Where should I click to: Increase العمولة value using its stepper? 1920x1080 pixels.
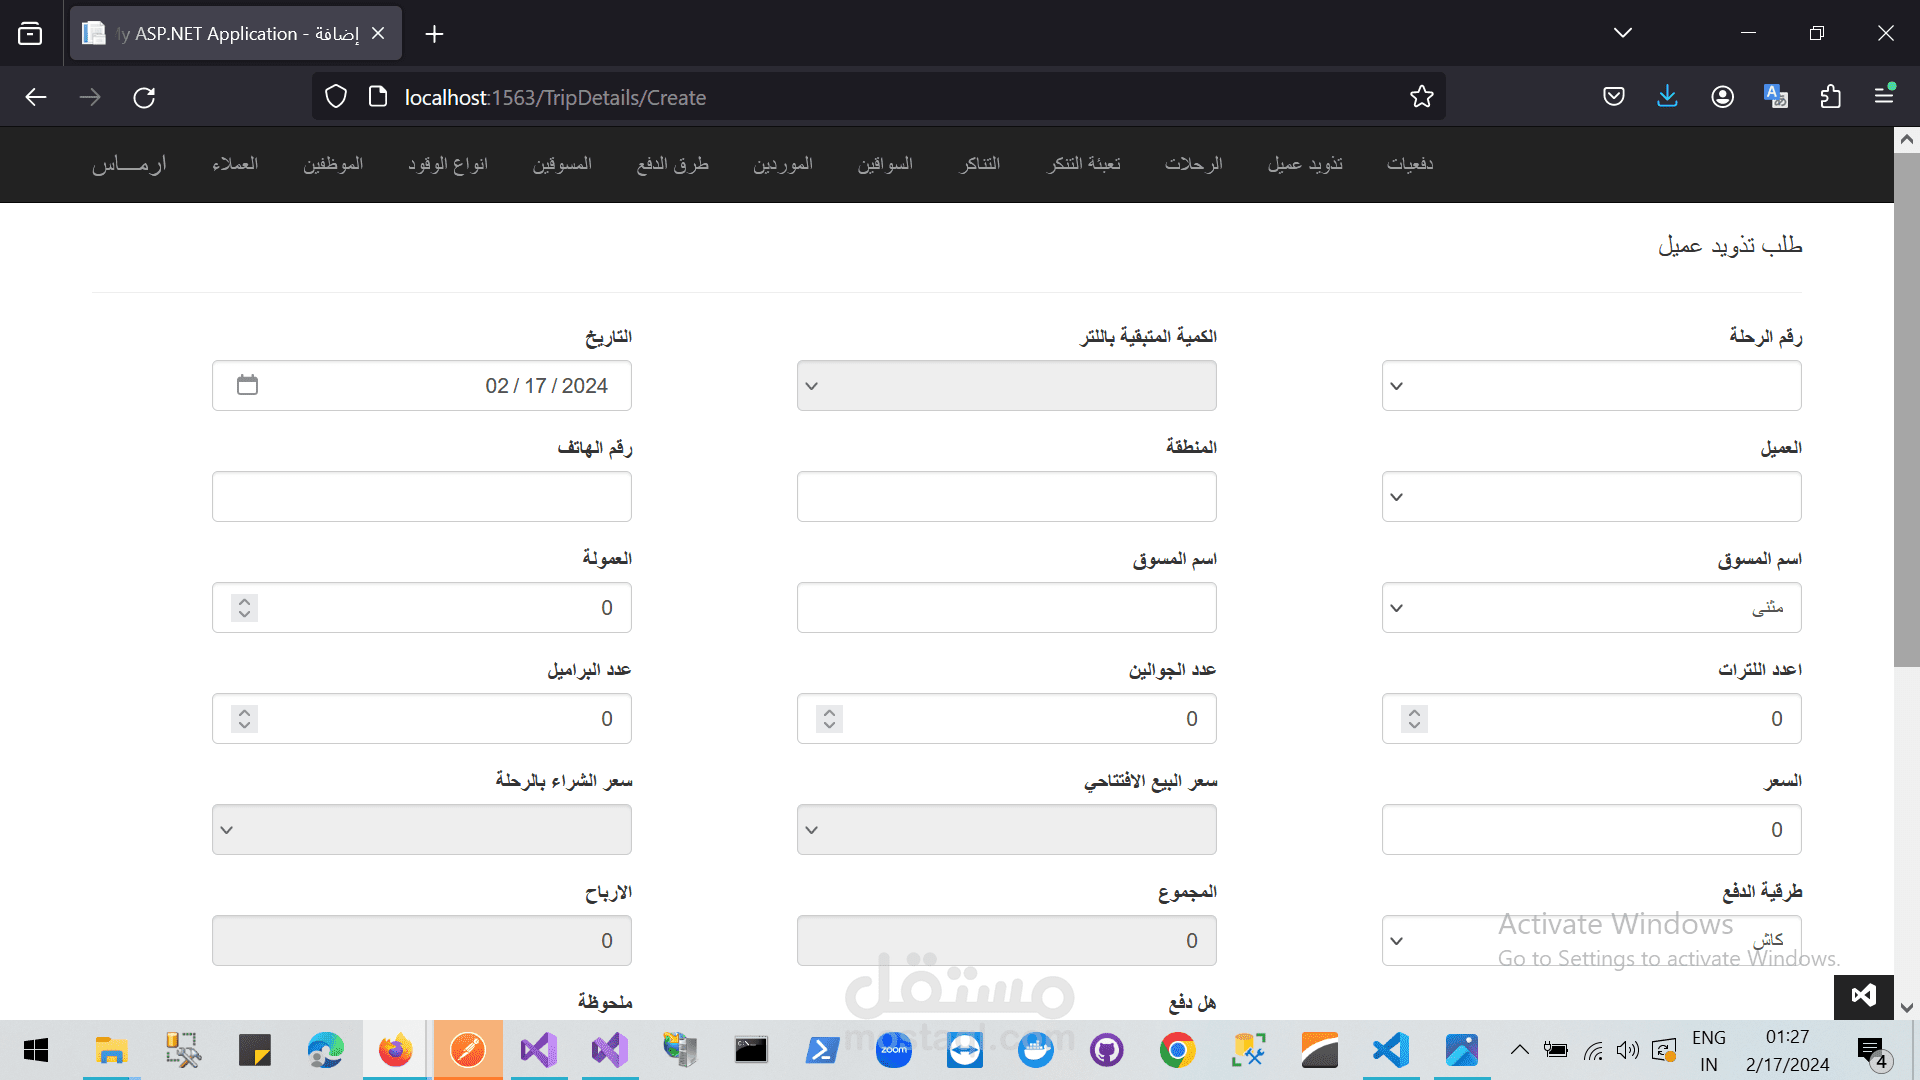[x=242, y=601]
